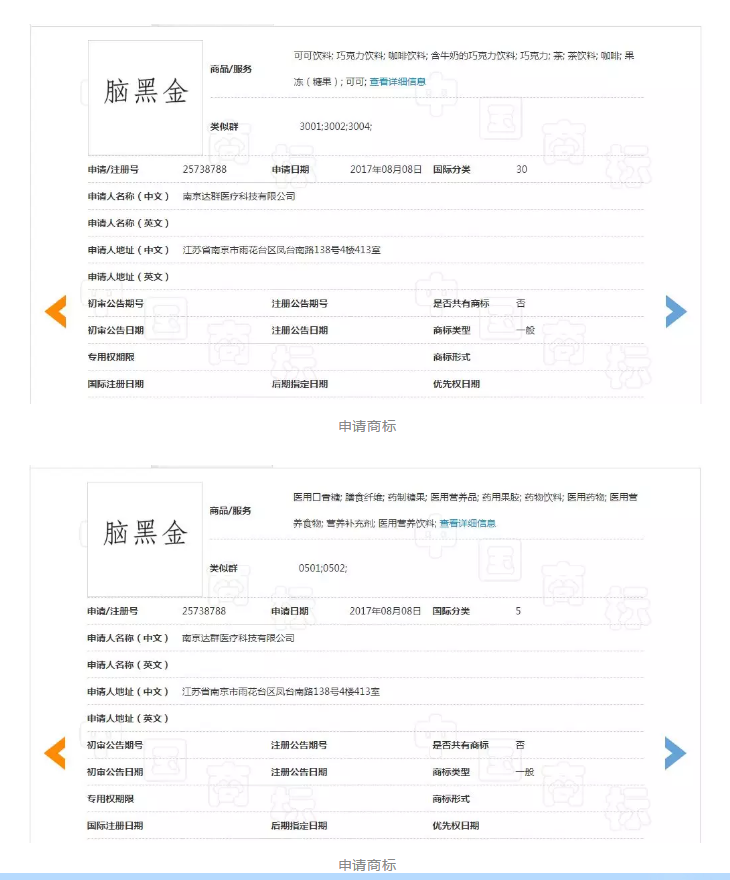
Task: Select application date 2017年08月08日 in class 30 record
Action: 385,169
